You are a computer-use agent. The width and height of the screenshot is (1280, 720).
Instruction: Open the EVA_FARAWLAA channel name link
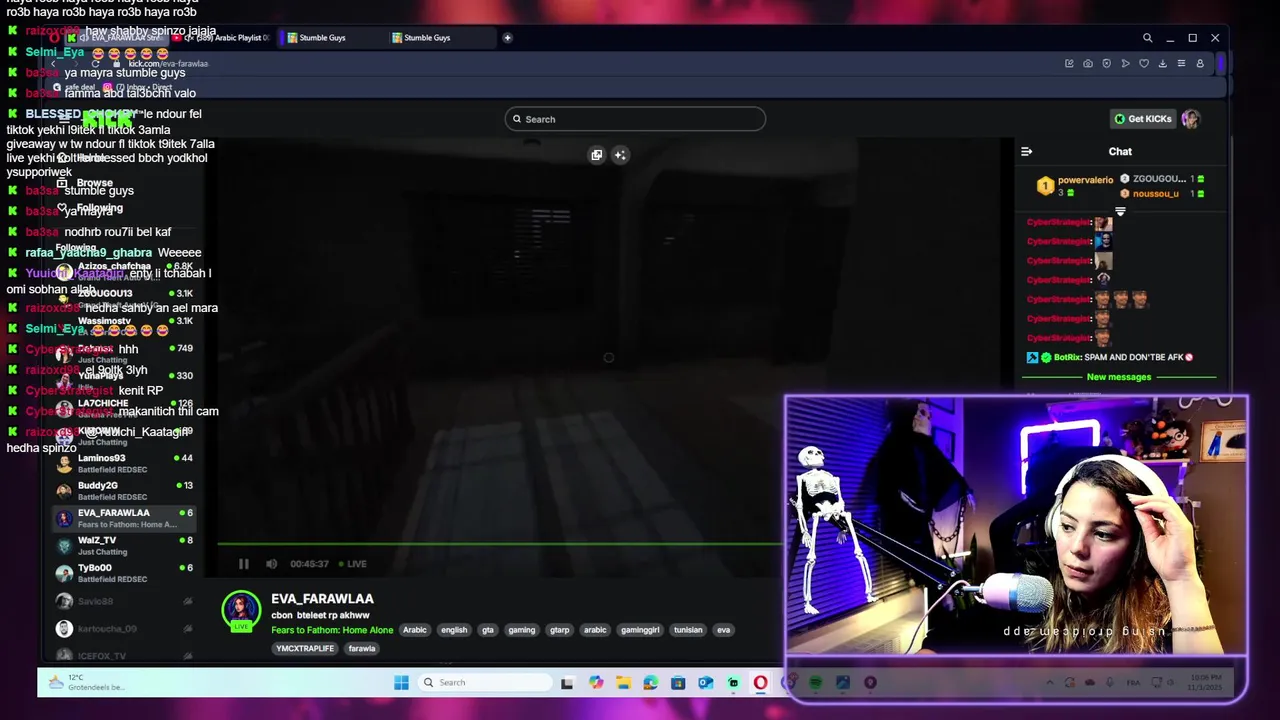[322, 599]
